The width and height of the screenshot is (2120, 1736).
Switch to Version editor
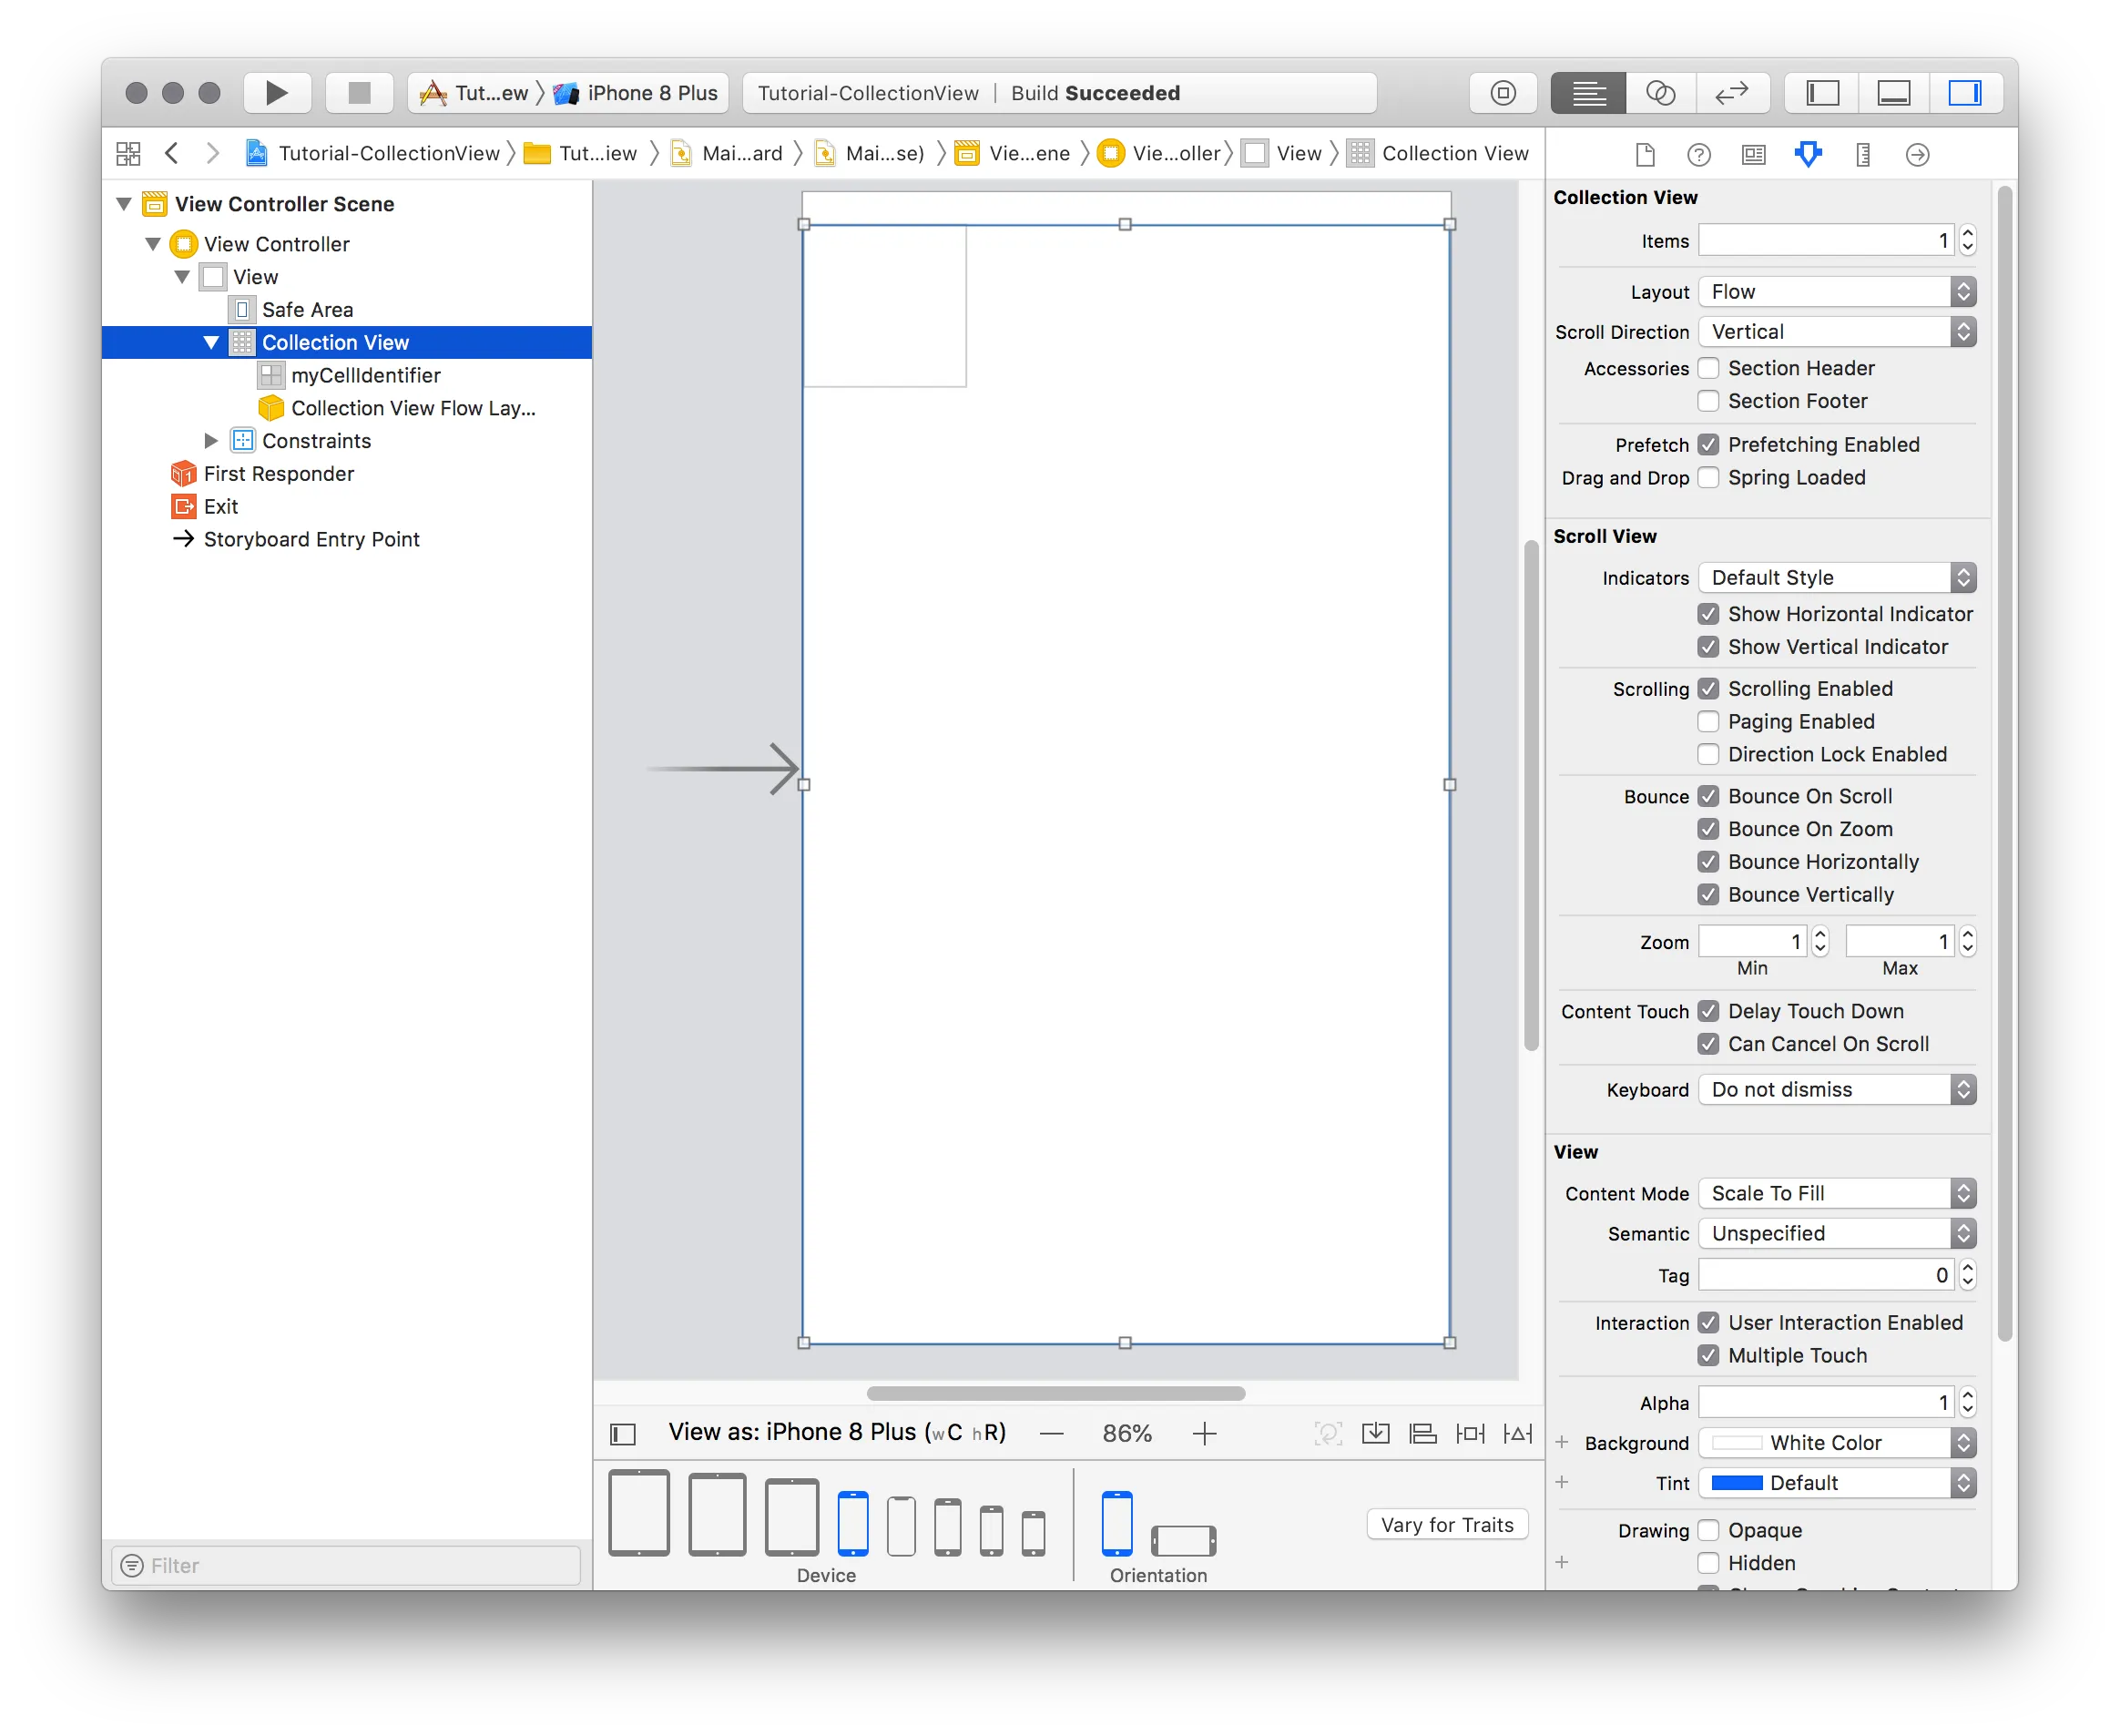tap(1731, 93)
